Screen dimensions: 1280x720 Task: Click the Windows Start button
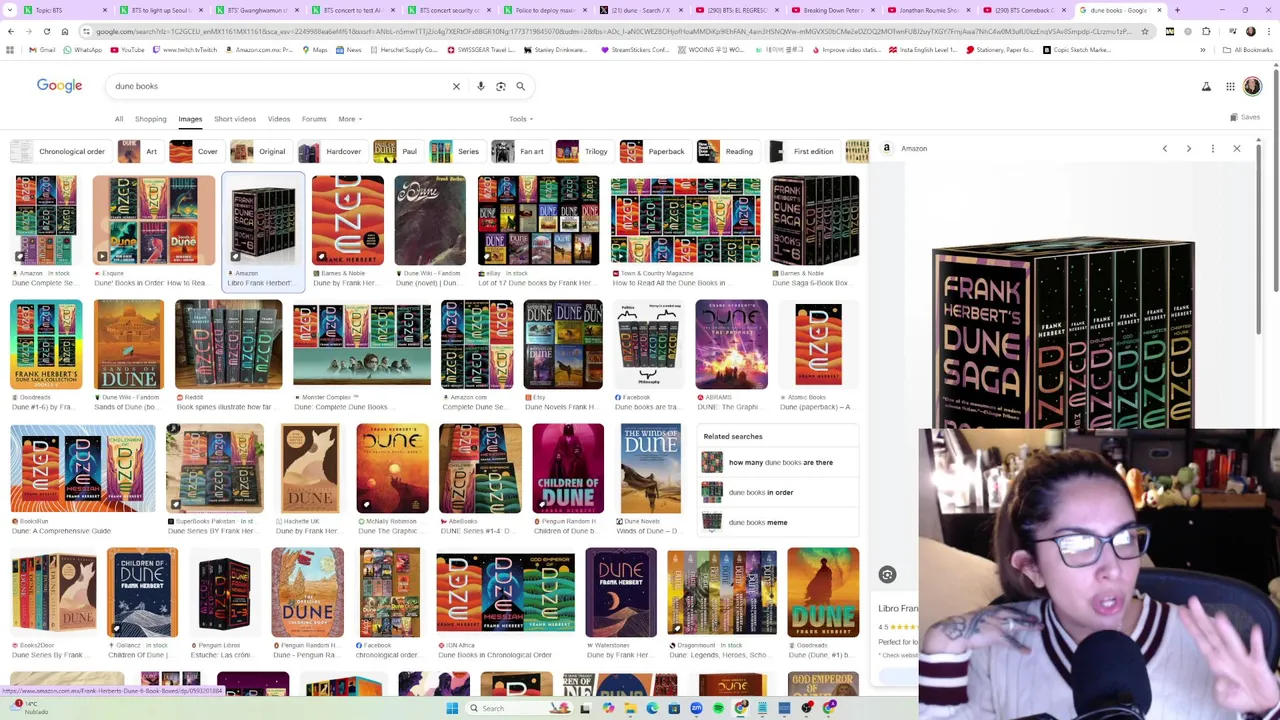pos(452,708)
